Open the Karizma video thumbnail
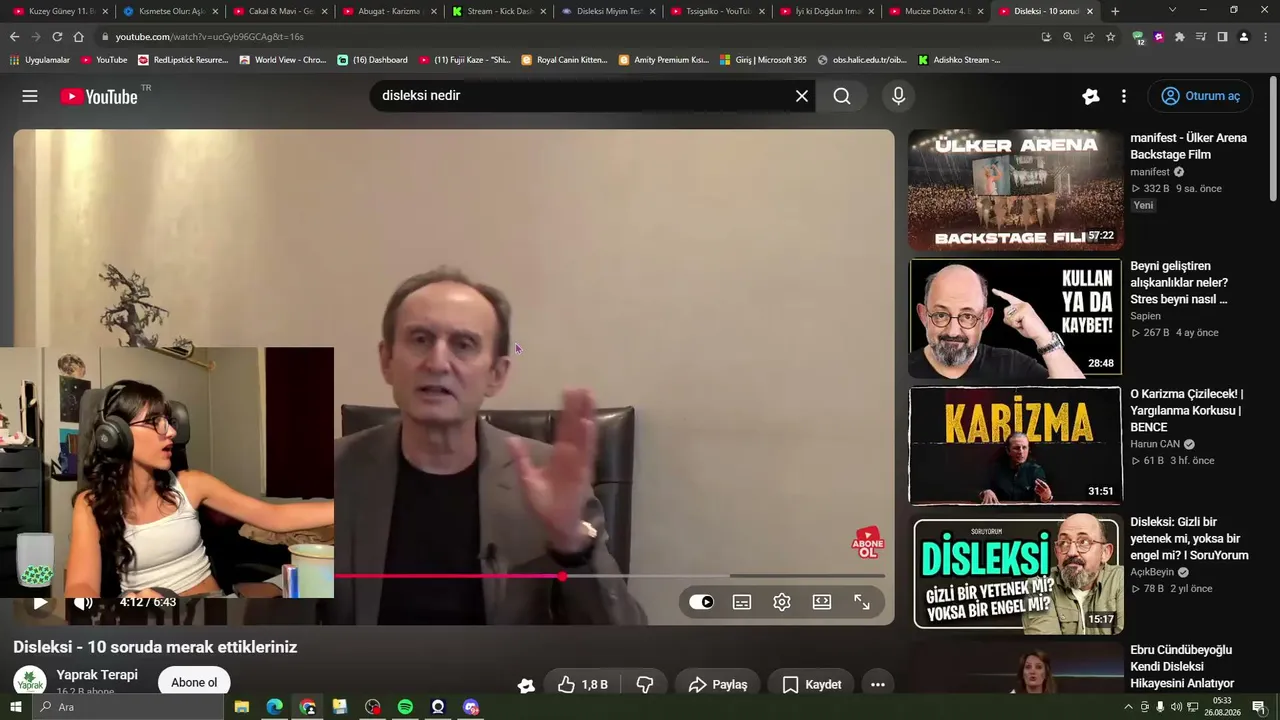1280x720 pixels. click(1015, 446)
